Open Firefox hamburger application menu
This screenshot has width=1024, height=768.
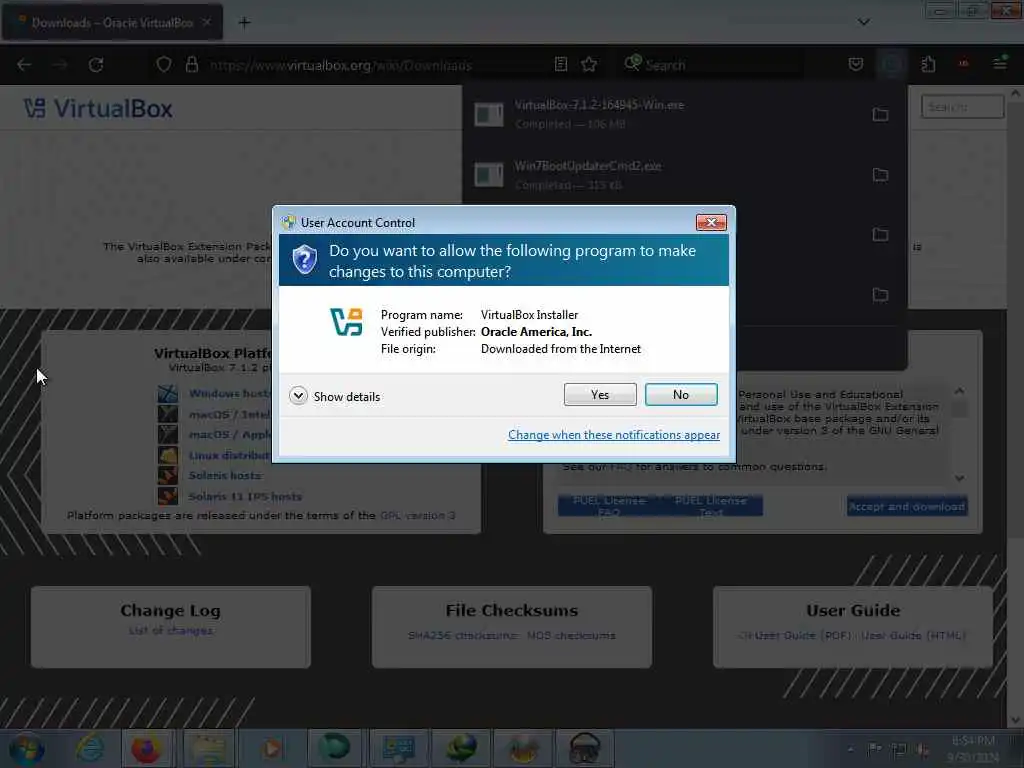(x=1000, y=63)
